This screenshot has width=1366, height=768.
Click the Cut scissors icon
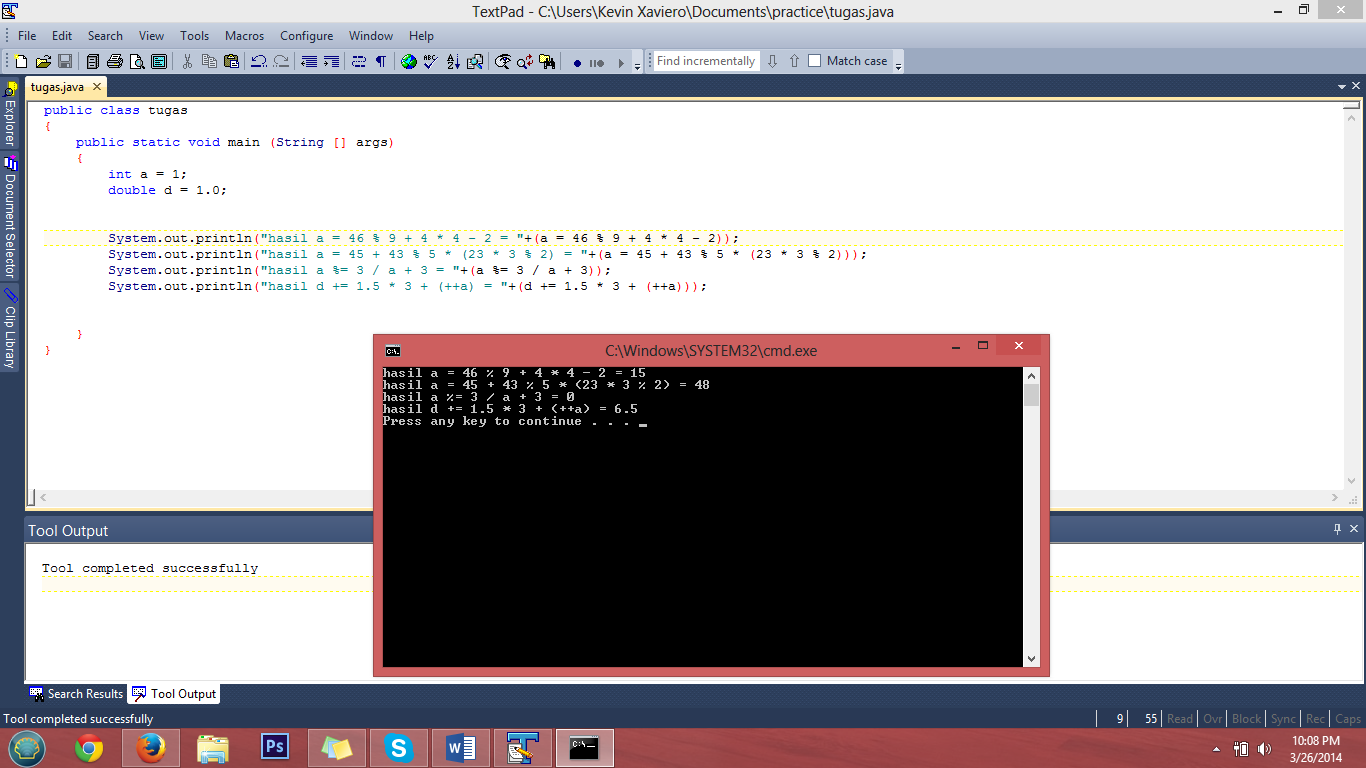coord(187,61)
